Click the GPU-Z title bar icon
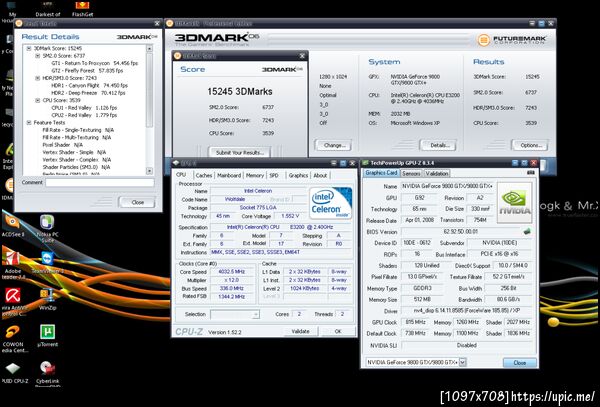This screenshot has height=407, width=600. pos(365,163)
